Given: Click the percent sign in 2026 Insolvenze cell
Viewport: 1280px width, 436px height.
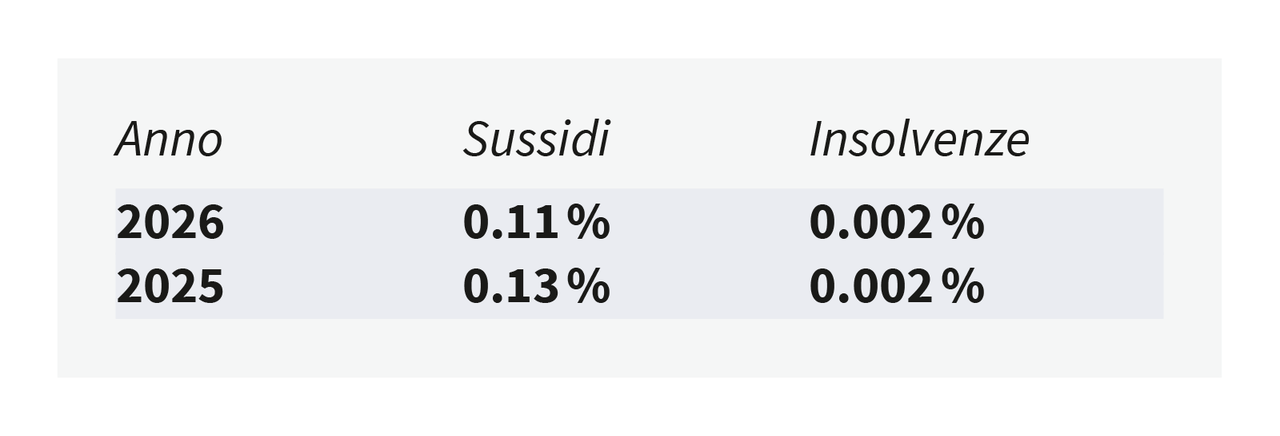Looking at the screenshot, I should [963, 222].
